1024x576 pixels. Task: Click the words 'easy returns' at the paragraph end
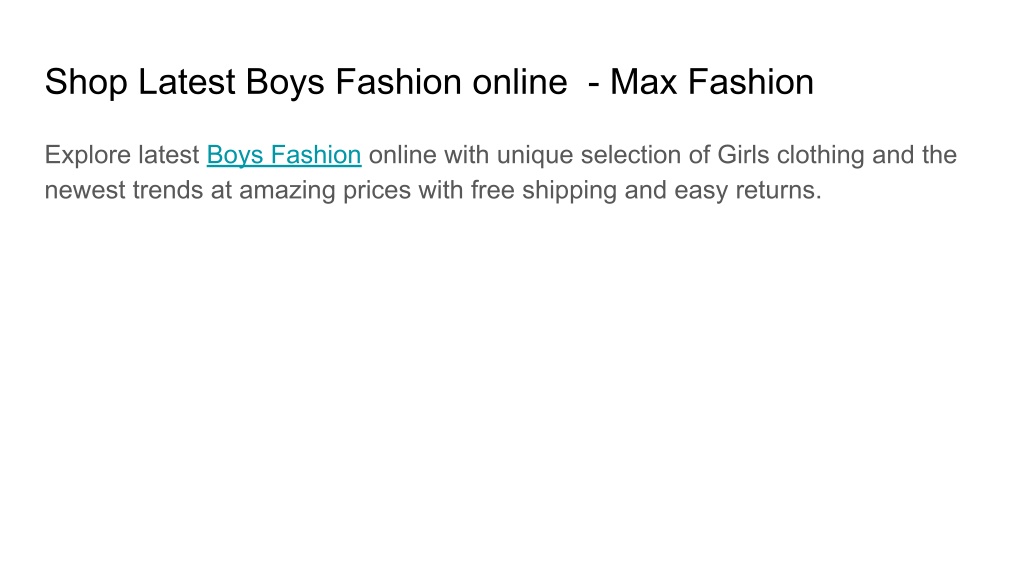[748, 191]
